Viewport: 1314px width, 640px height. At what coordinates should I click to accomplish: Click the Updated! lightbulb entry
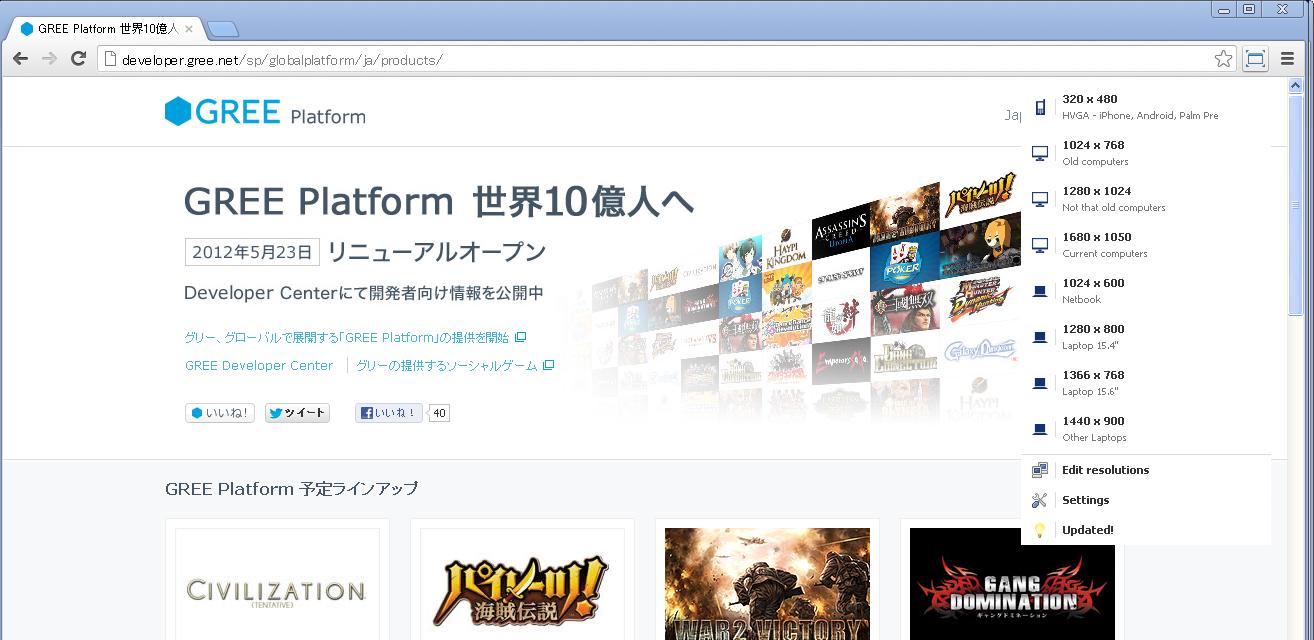pyautogui.click(x=1087, y=530)
